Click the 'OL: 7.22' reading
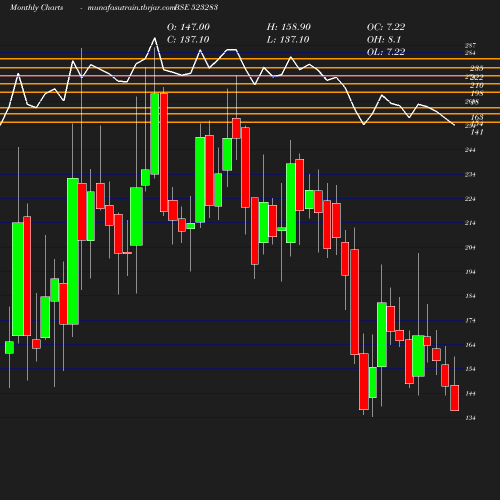500x500 pixels. coord(386,52)
